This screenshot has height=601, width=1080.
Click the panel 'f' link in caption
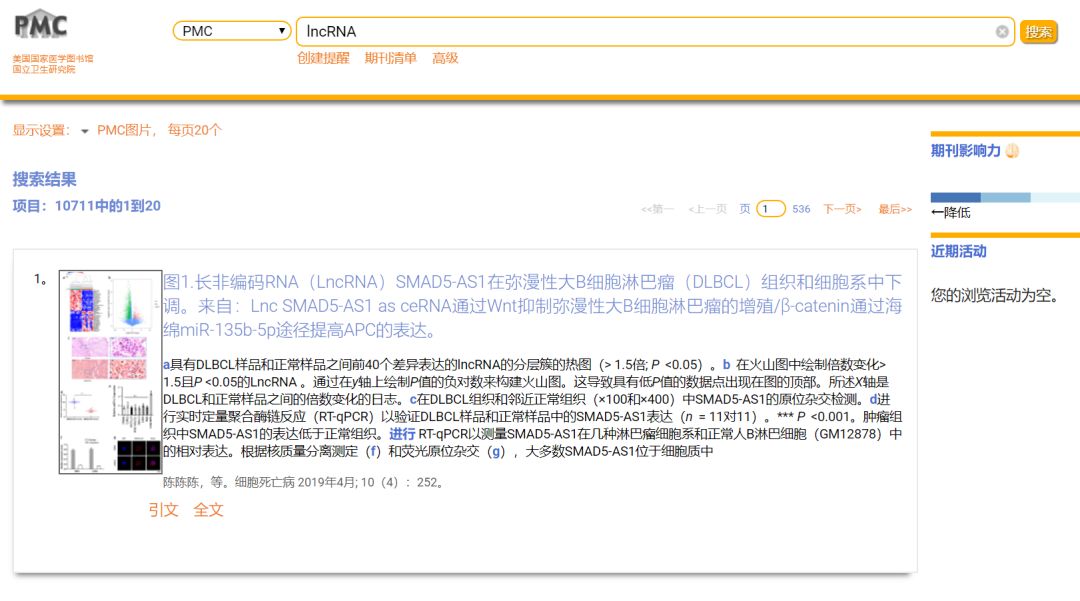(x=373, y=452)
